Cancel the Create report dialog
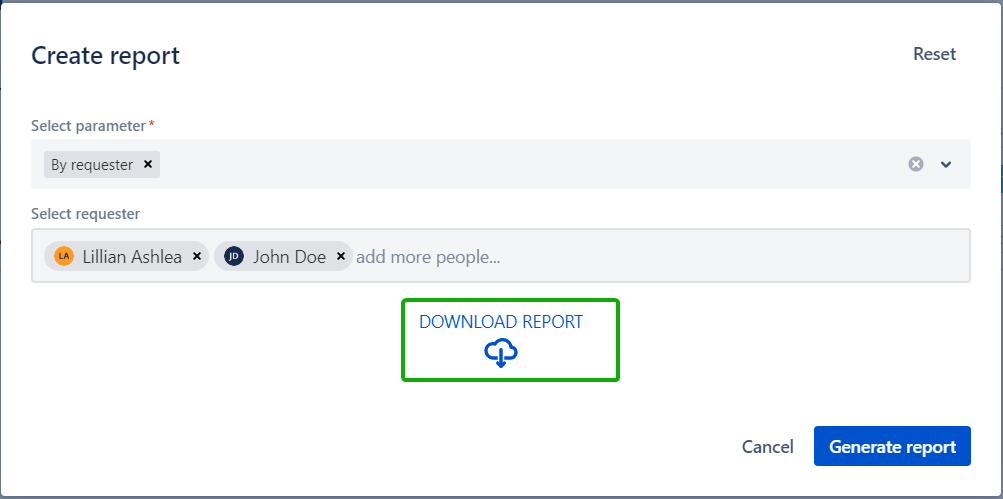Image resolution: width=1003 pixels, height=499 pixels. click(x=767, y=447)
